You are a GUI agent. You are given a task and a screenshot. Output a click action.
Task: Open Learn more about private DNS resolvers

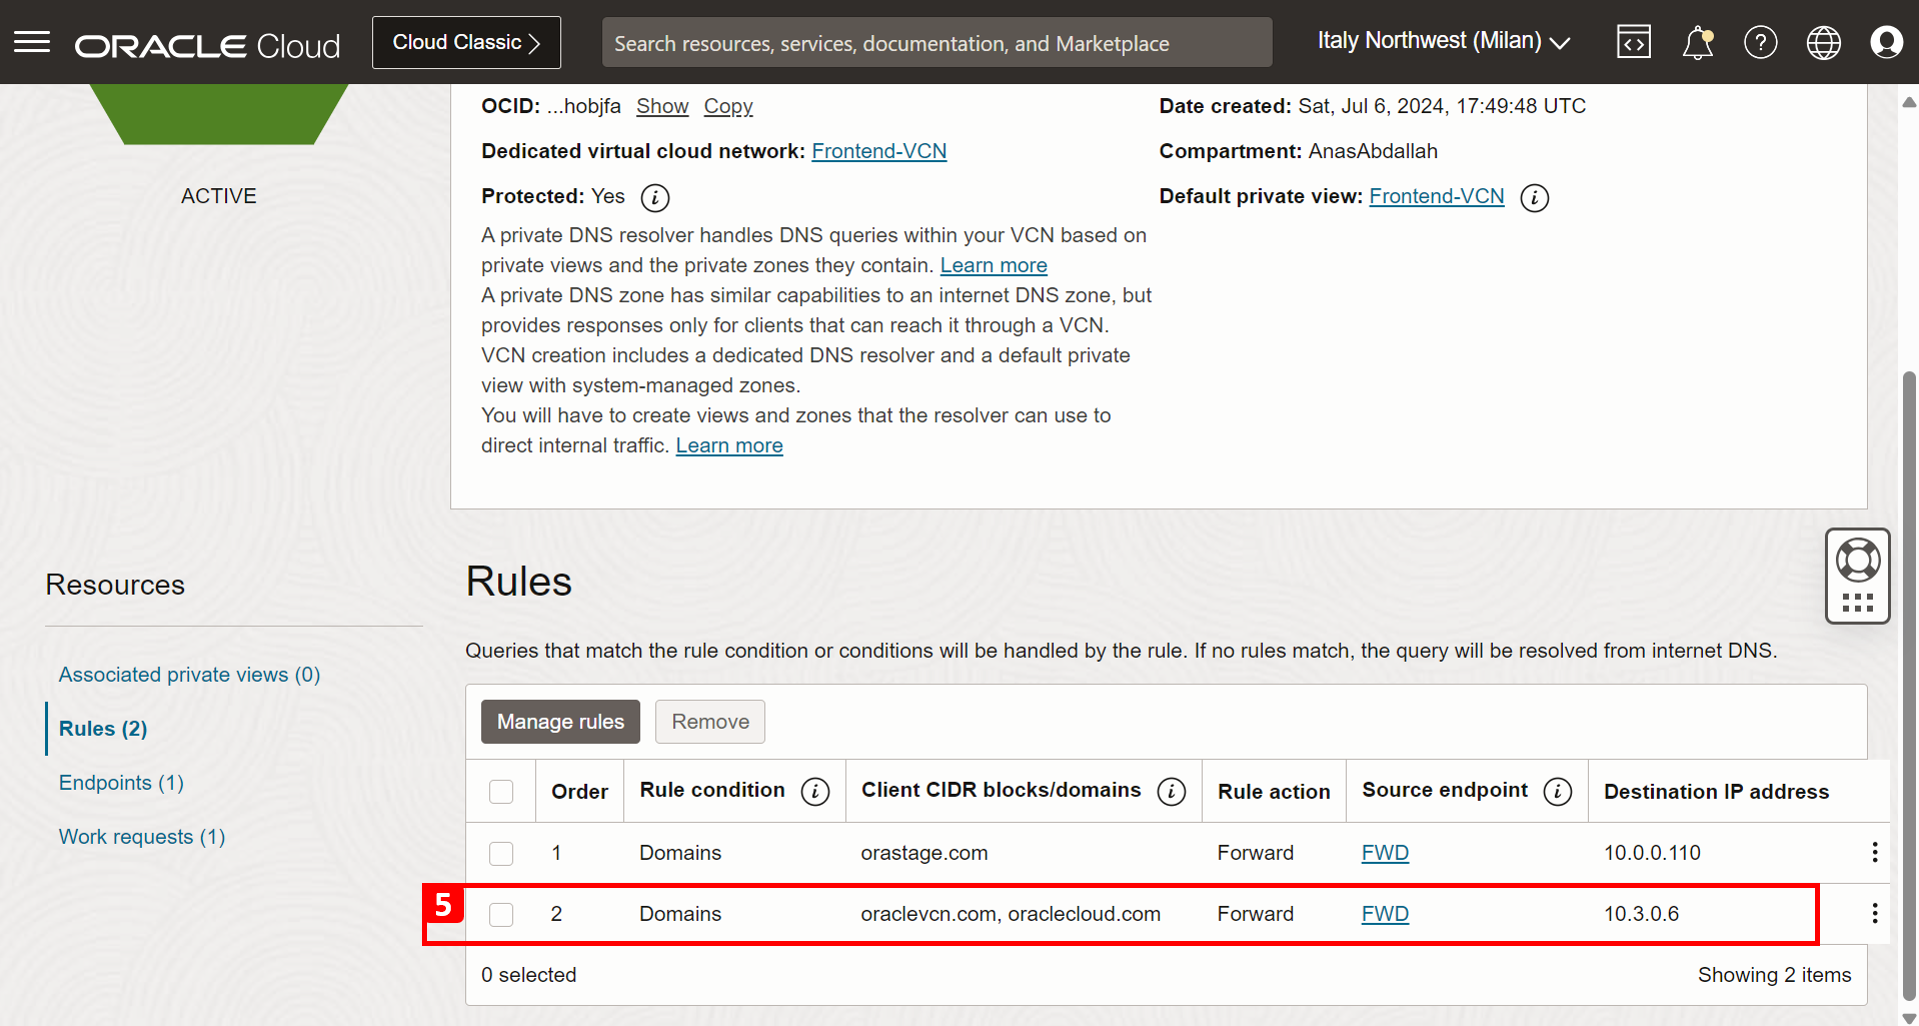click(x=993, y=265)
